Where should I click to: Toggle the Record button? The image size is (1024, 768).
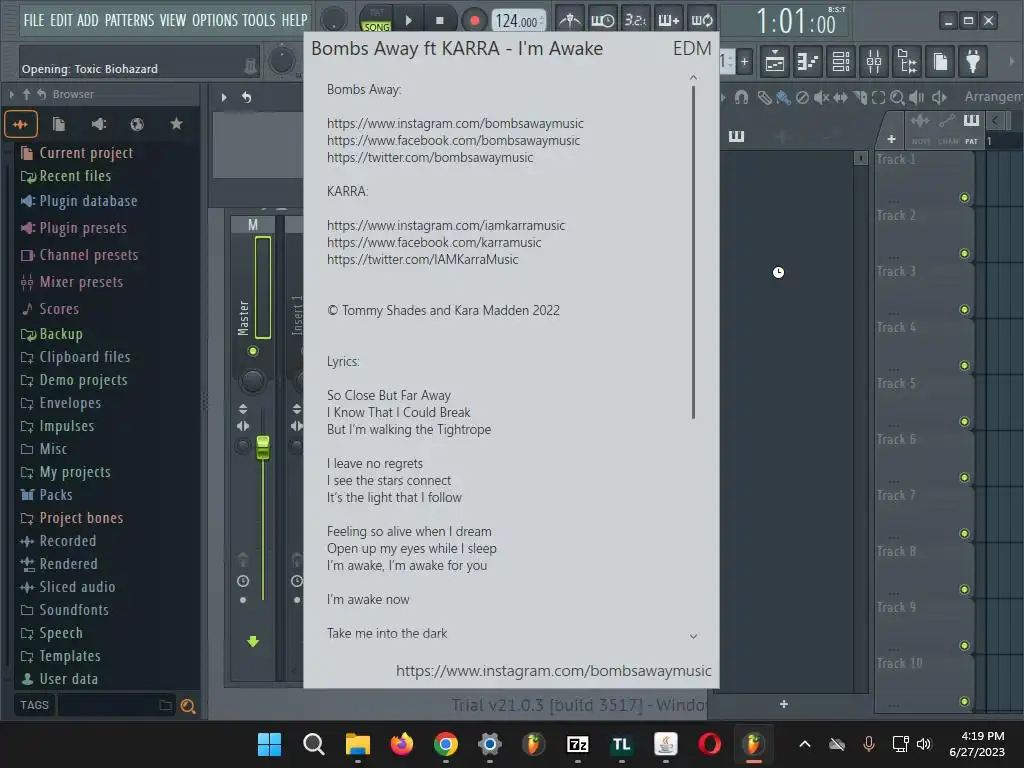[475, 20]
